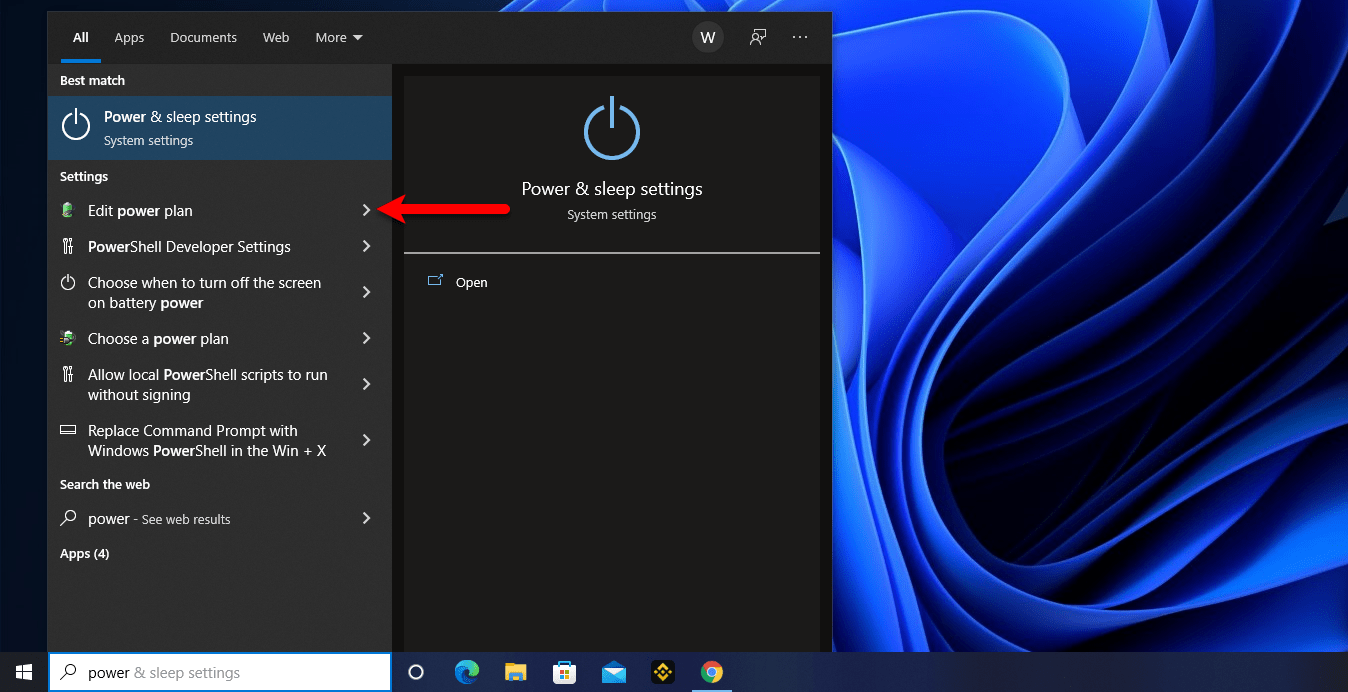
Task: Switch to the Documents tab
Action: (203, 38)
